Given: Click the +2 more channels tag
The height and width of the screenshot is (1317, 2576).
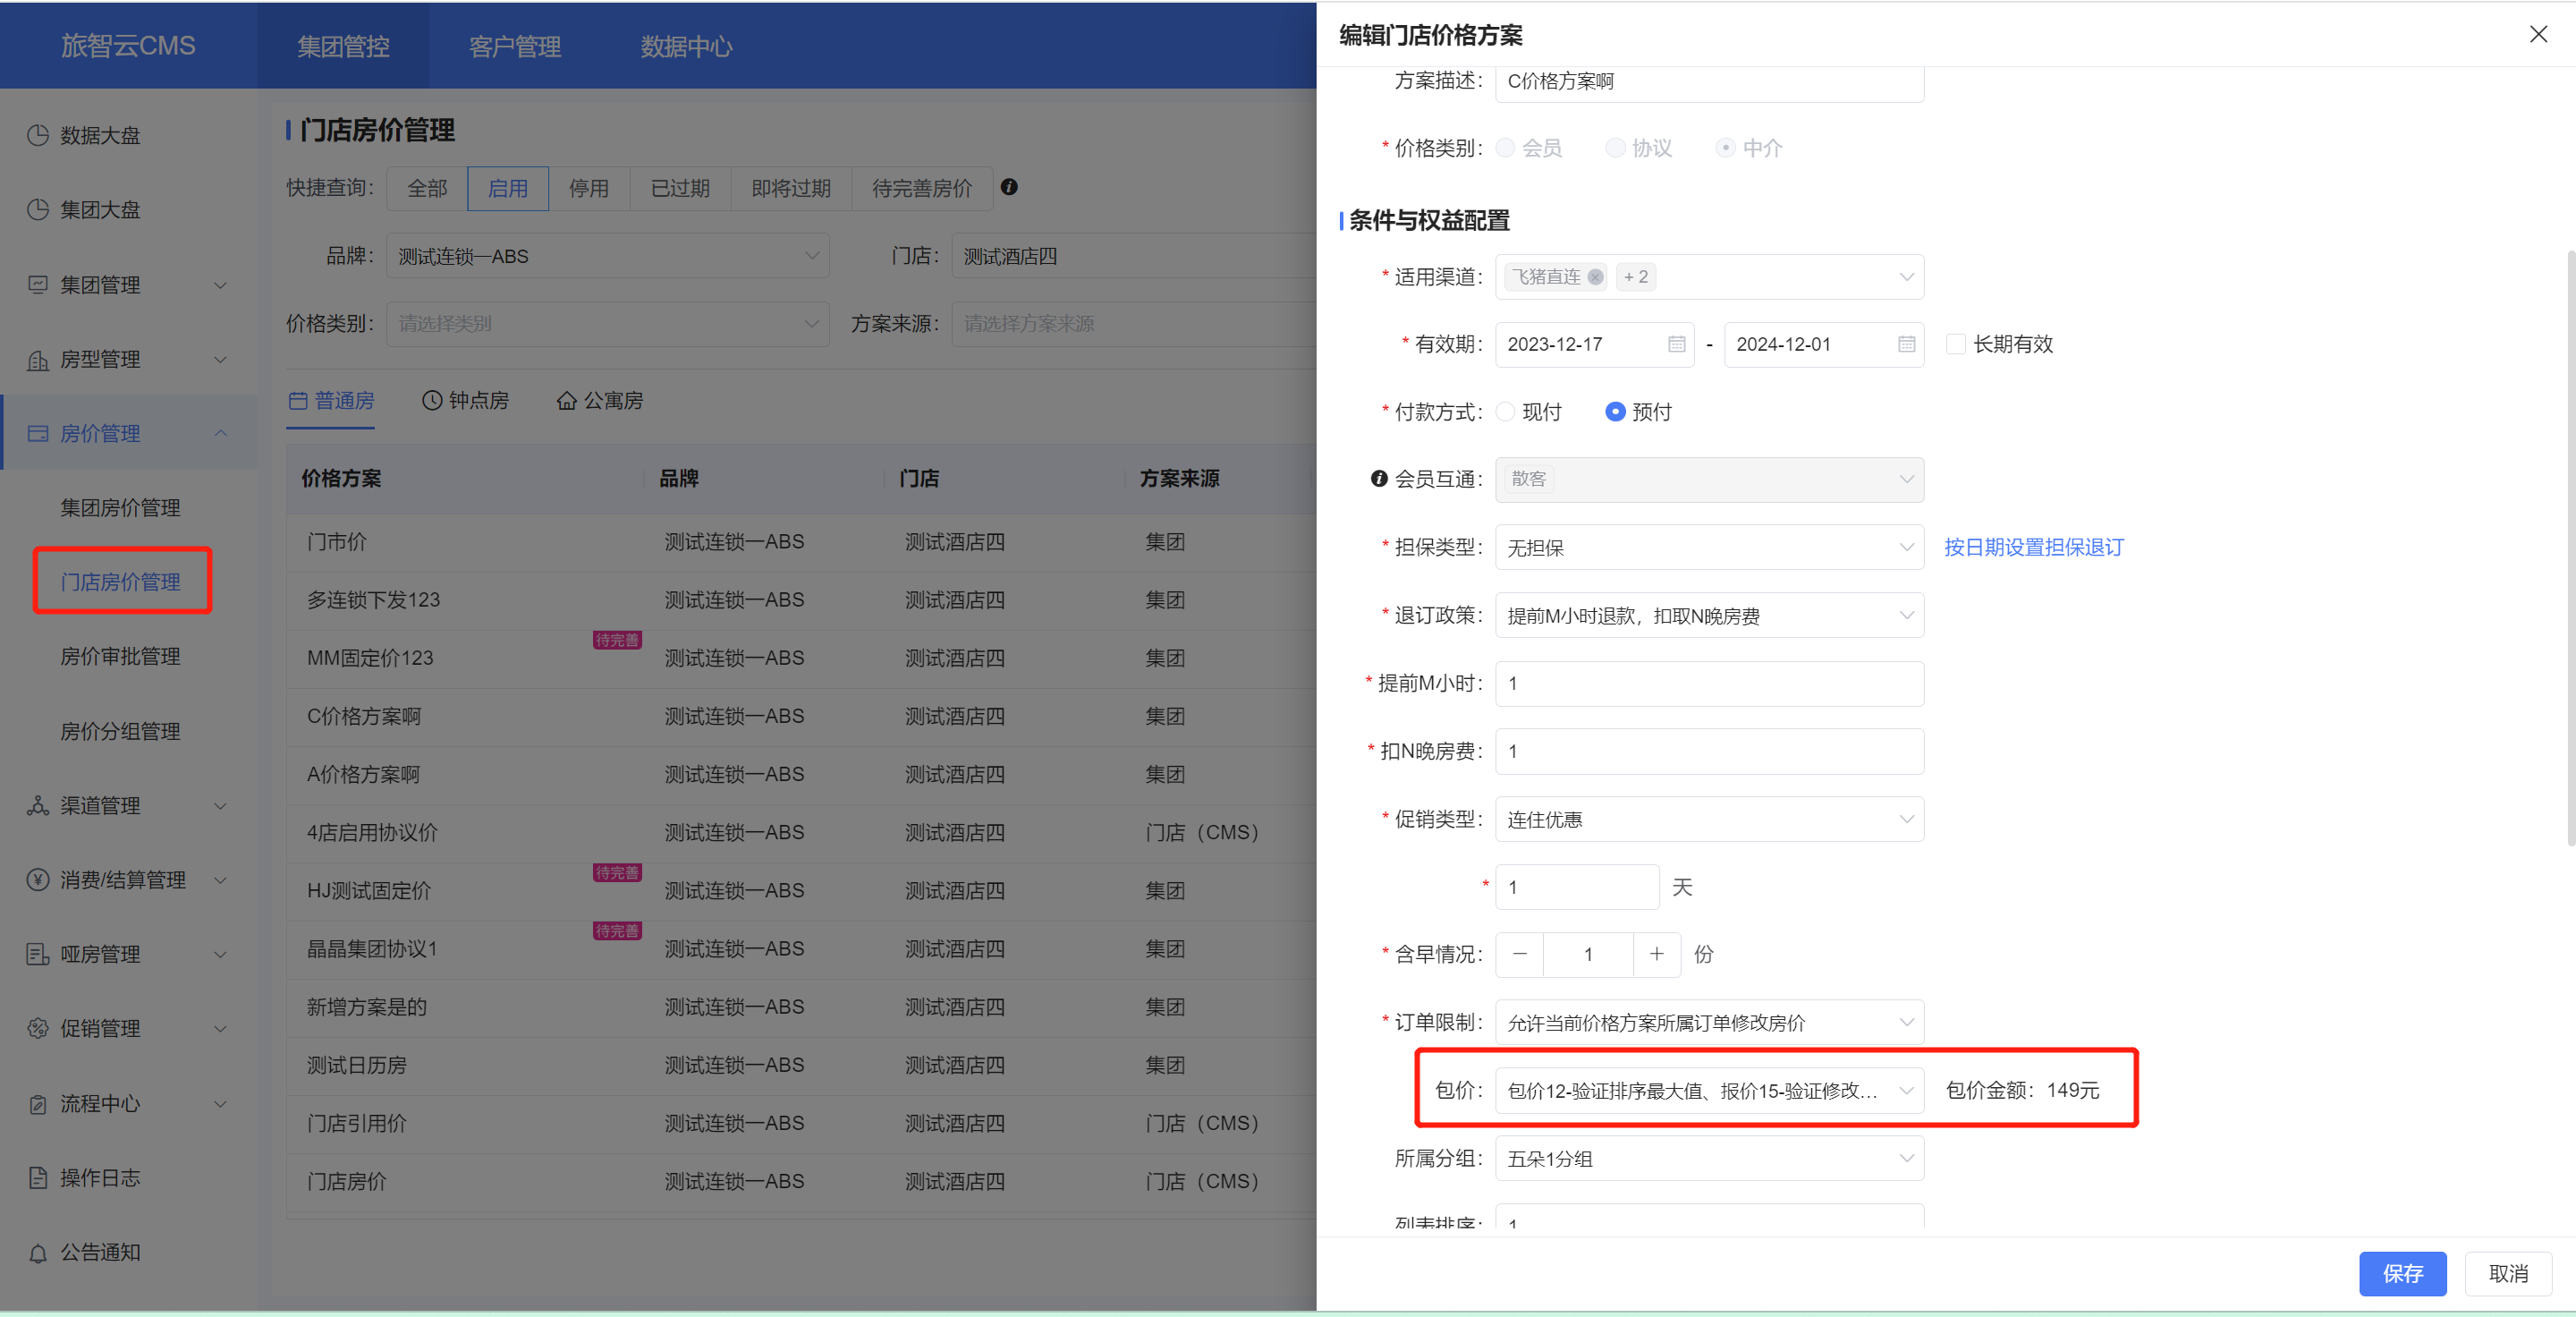Looking at the screenshot, I should 1636,277.
